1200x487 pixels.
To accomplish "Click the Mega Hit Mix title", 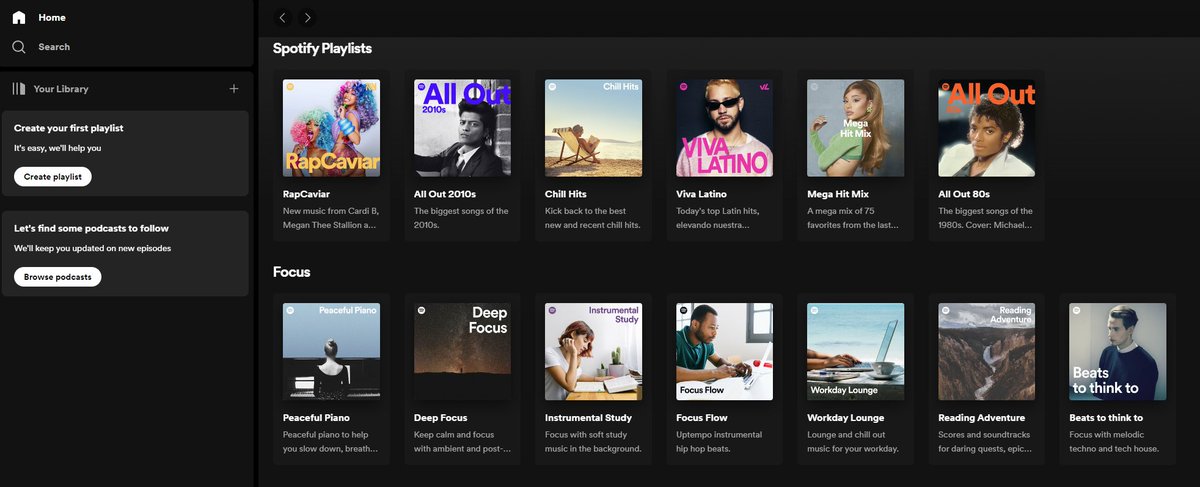I will (840, 194).
